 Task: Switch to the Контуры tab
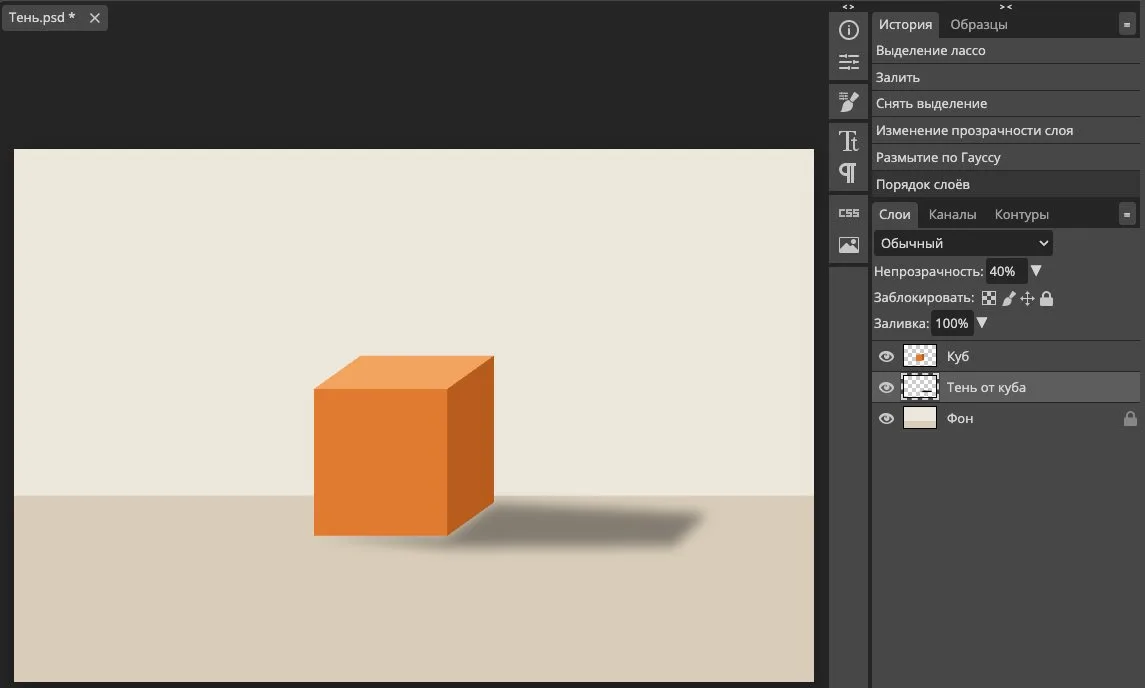[x=1022, y=214]
